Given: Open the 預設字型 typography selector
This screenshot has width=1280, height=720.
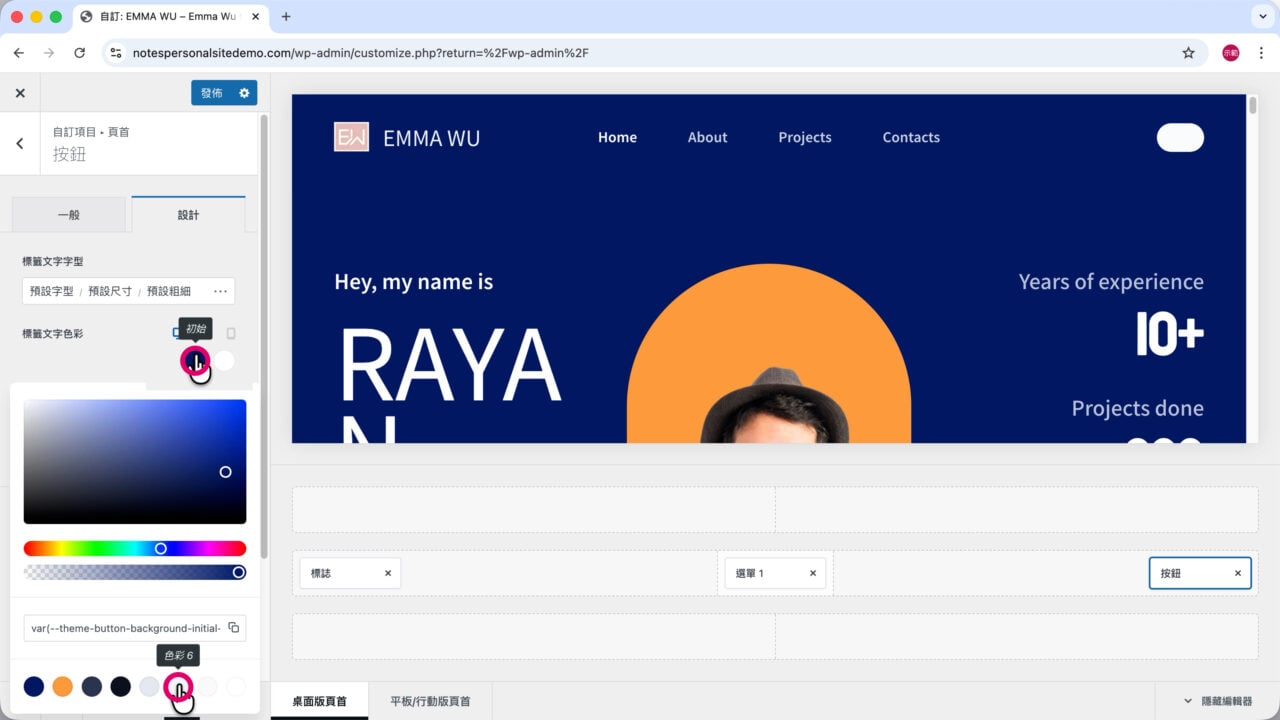Looking at the screenshot, I should click(52, 291).
